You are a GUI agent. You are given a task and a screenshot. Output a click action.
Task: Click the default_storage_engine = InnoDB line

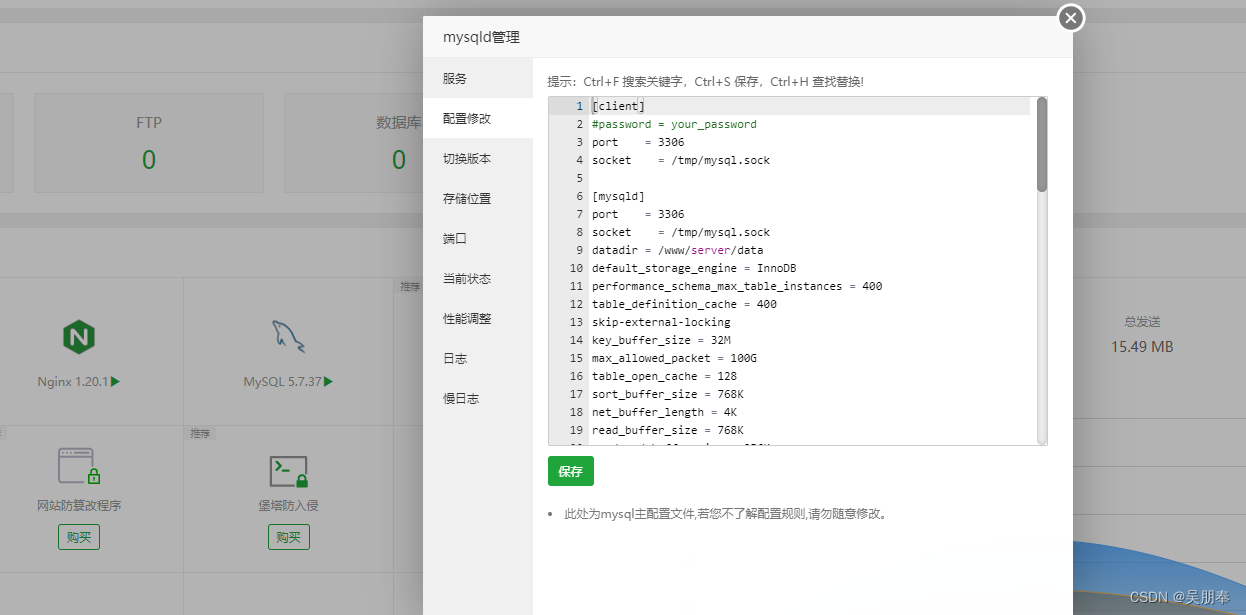pos(694,268)
